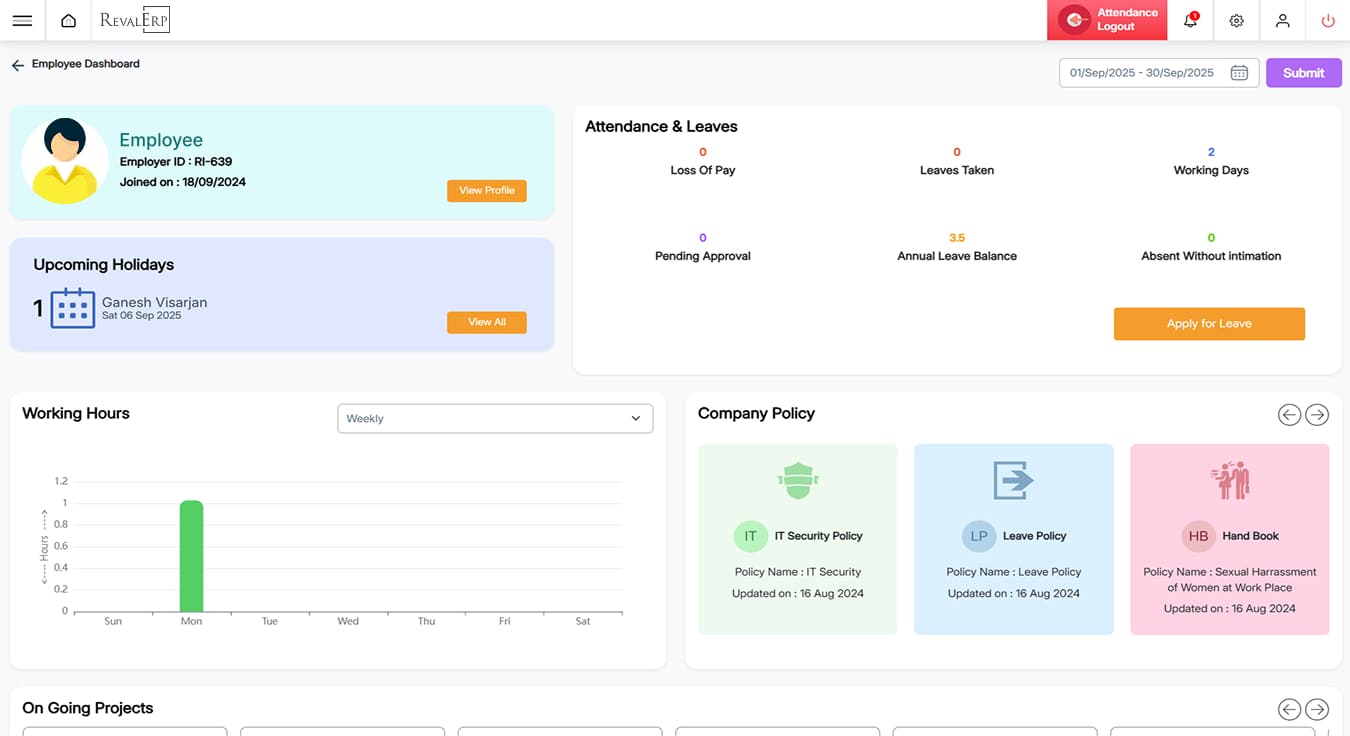Image resolution: width=1350 pixels, height=736 pixels.
Task: Click the Submit button
Action: (x=1303, y=73)
